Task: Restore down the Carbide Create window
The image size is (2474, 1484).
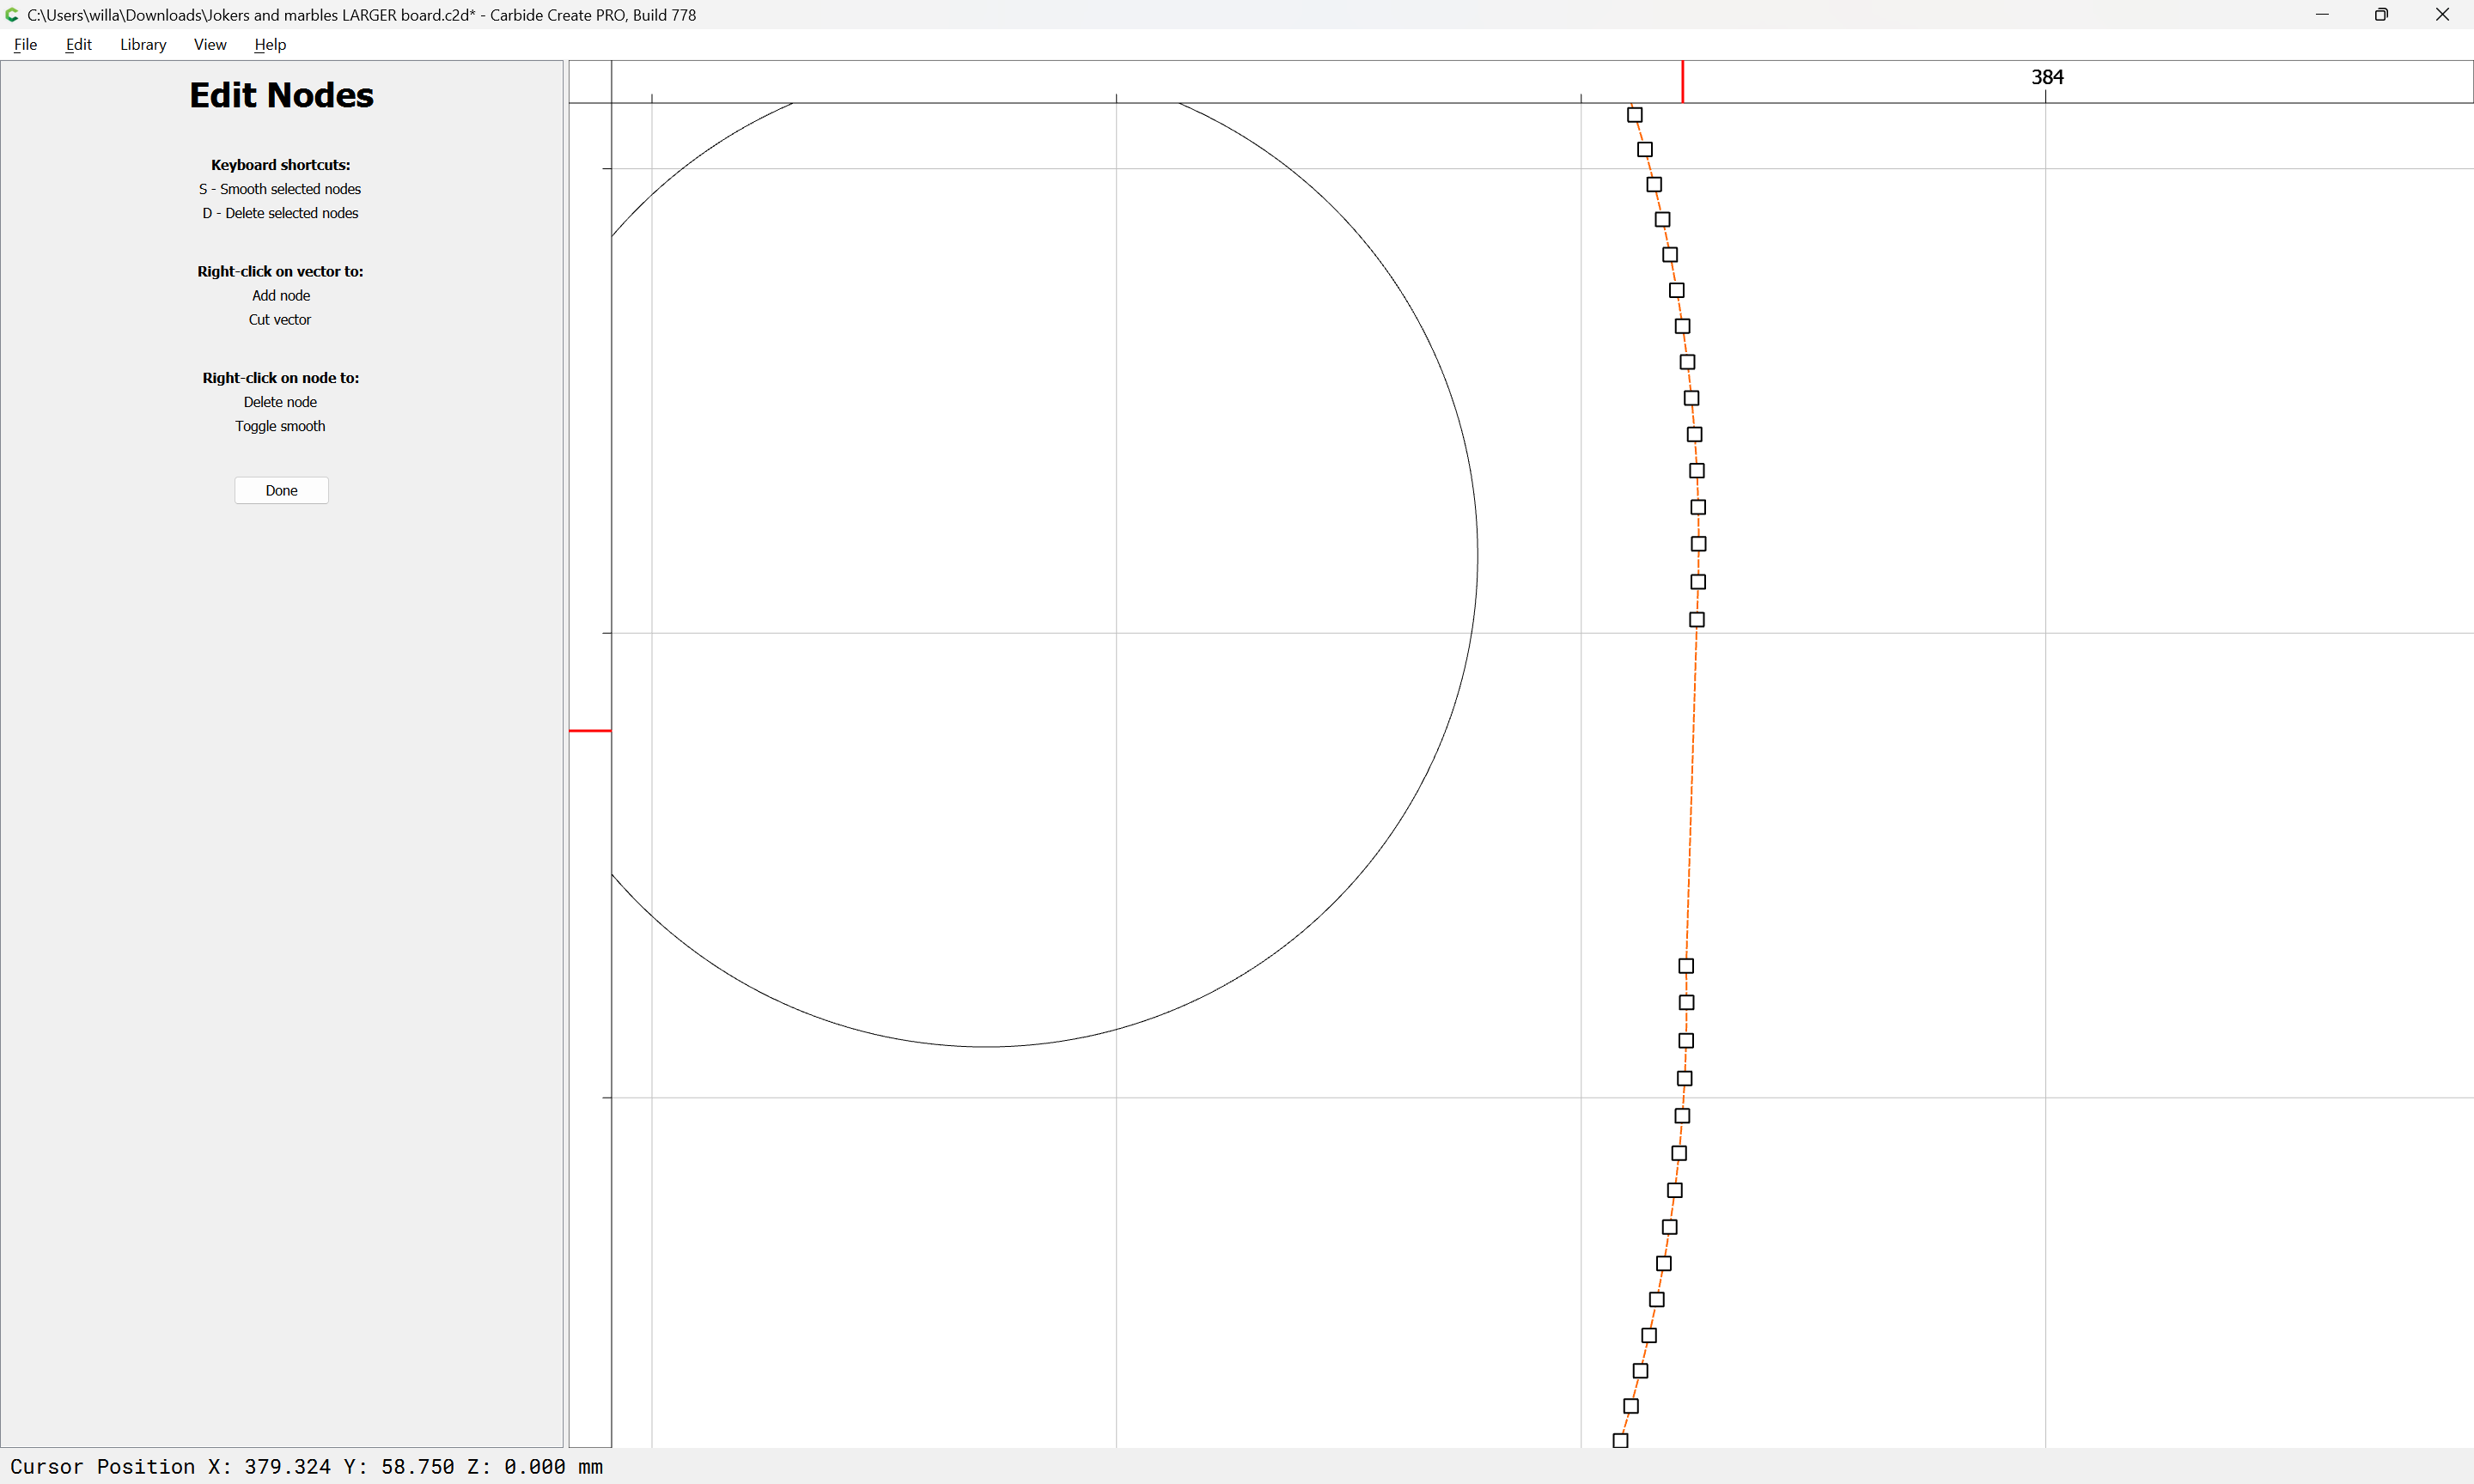Action: 2381,15
